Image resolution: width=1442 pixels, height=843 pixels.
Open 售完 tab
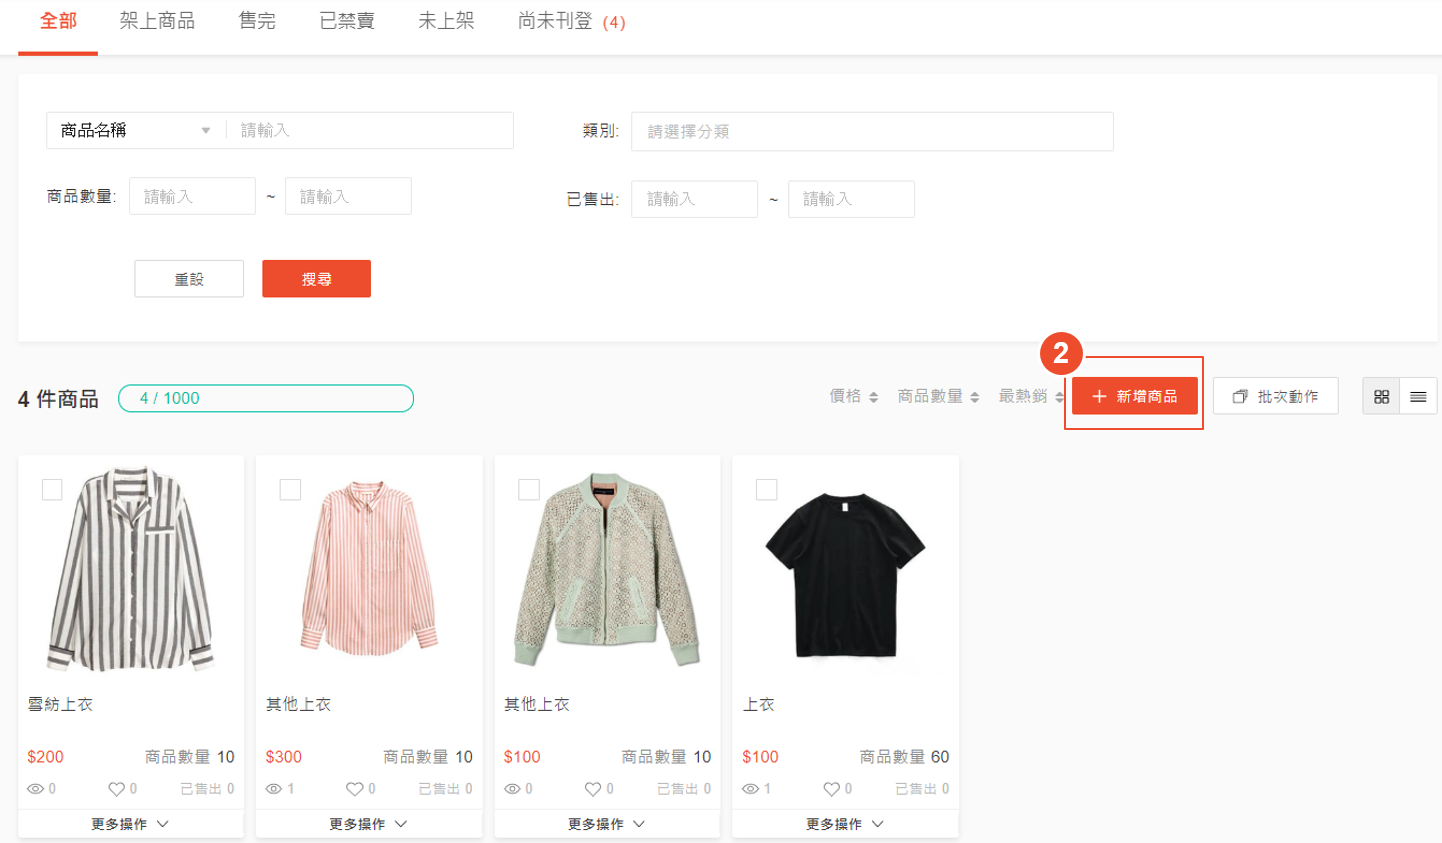[257, 21]
